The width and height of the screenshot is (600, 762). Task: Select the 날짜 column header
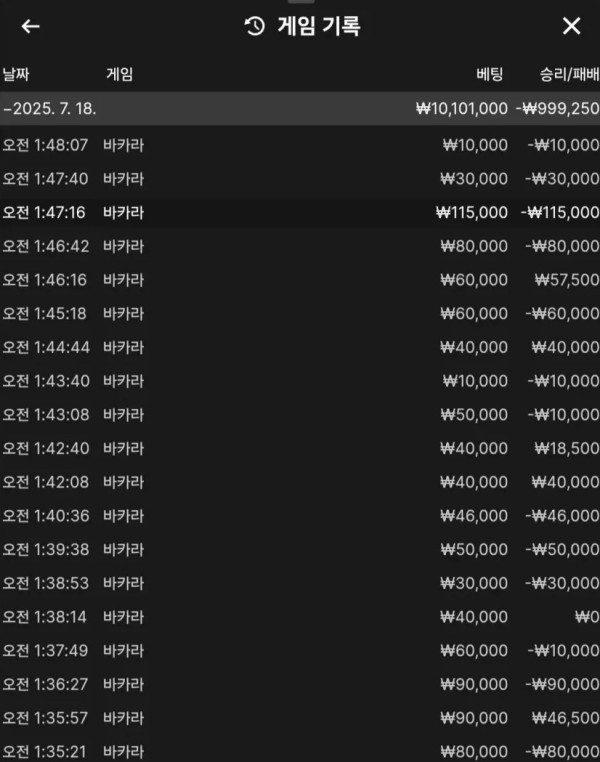point(16,74)
